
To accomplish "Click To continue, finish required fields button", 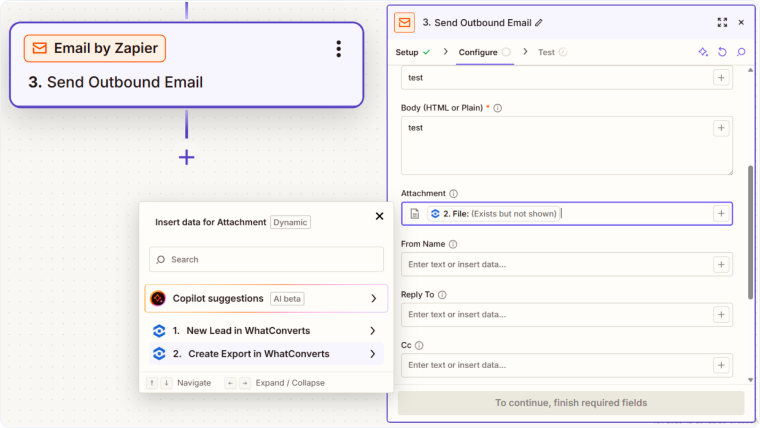I will pyautogui.click(x=571, y=403).
